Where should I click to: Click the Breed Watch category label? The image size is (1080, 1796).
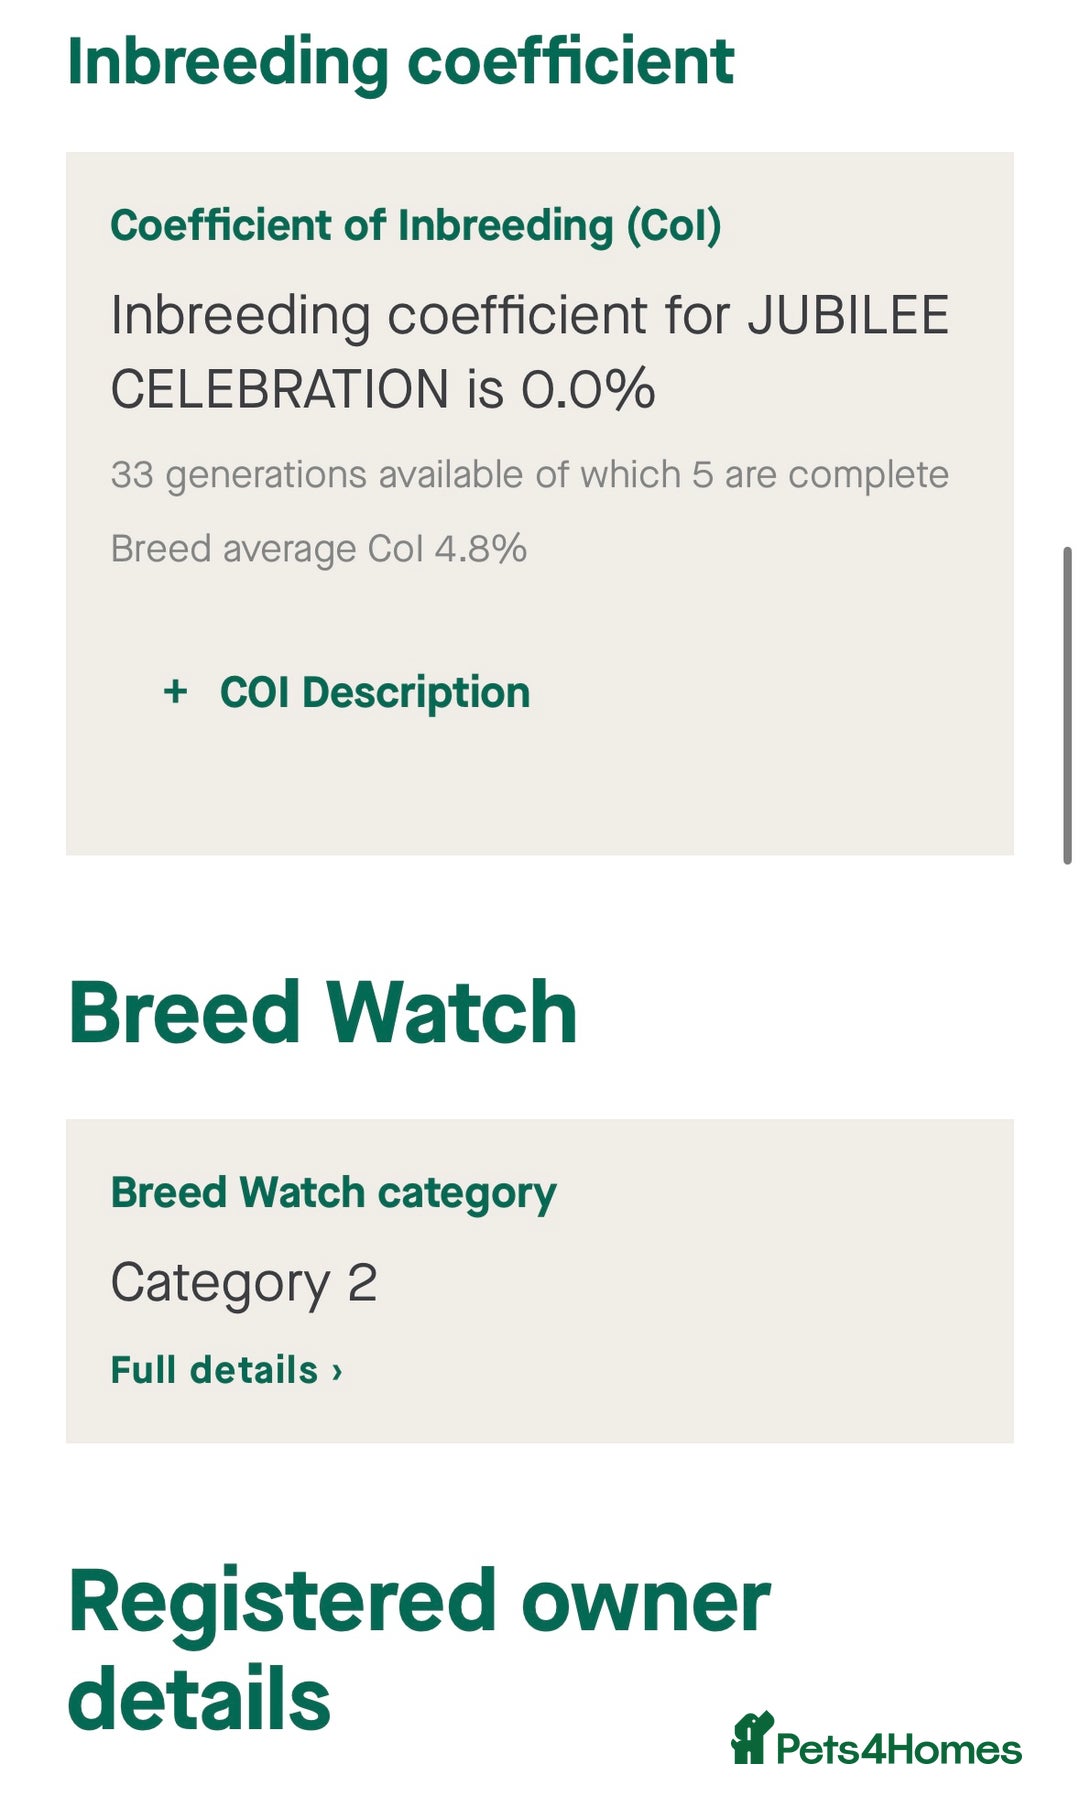[x=334, y=1193]
